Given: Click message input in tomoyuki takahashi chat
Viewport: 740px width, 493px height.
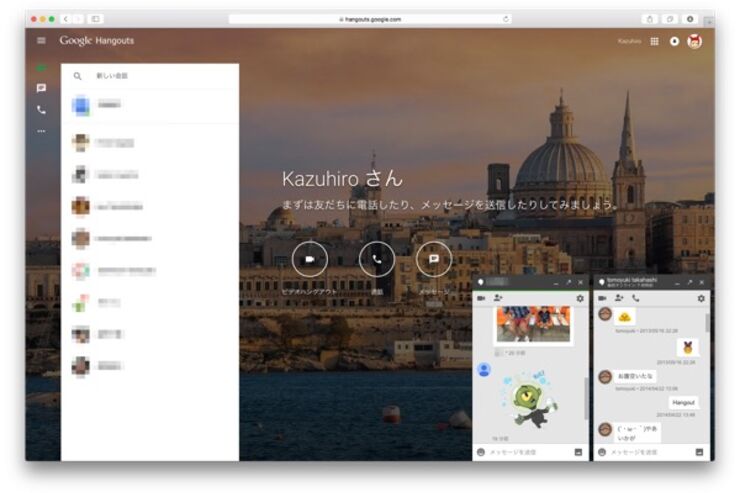Looking at the screenshot, I should [x=650, y=452].
